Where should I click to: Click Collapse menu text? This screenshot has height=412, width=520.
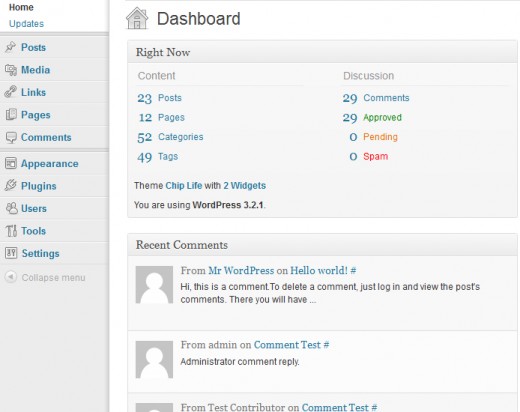click(x=53, y=278)
